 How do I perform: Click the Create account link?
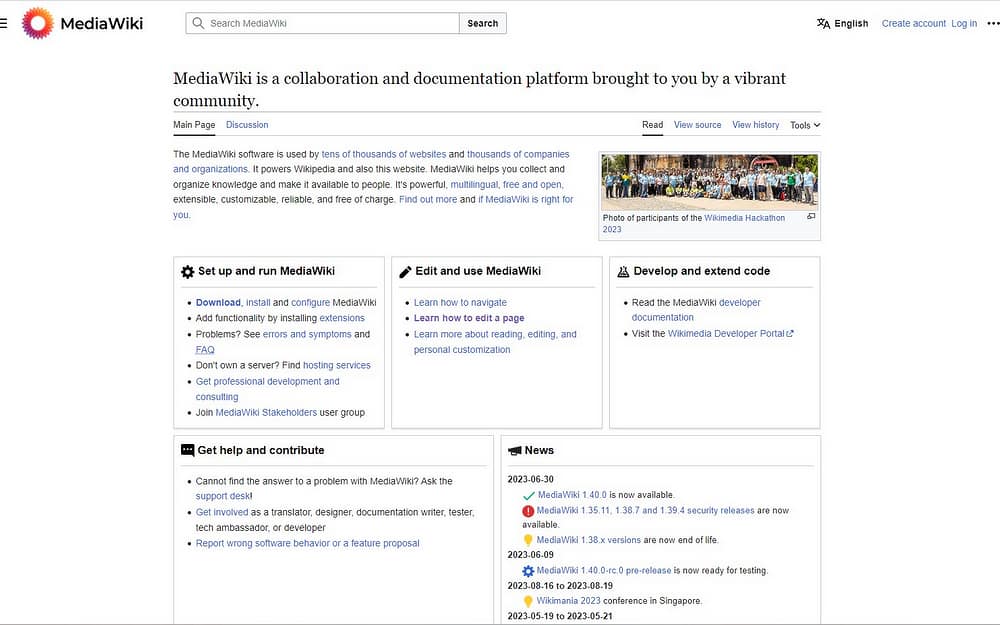pyautogui.click(x=913, y=23)
